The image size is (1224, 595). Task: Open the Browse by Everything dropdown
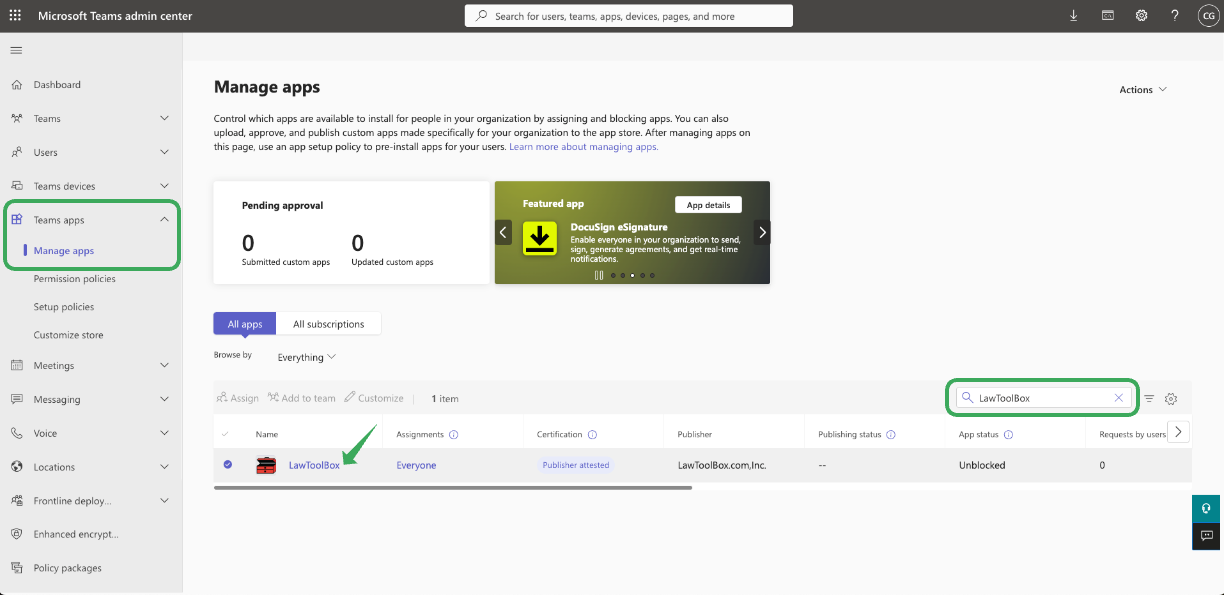pyautogui.click(x=306, y=357)
